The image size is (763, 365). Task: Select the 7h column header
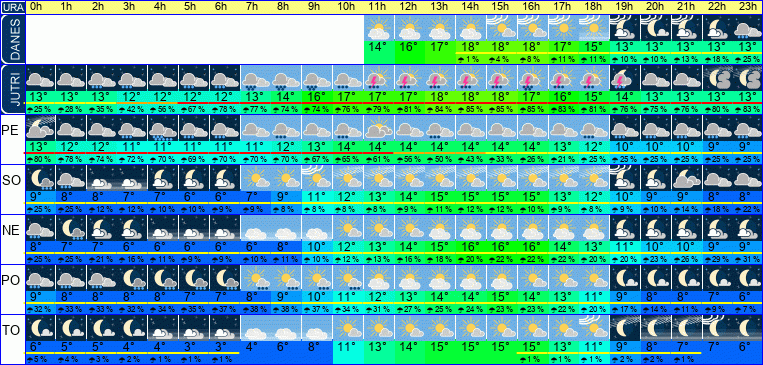[251, 7]
